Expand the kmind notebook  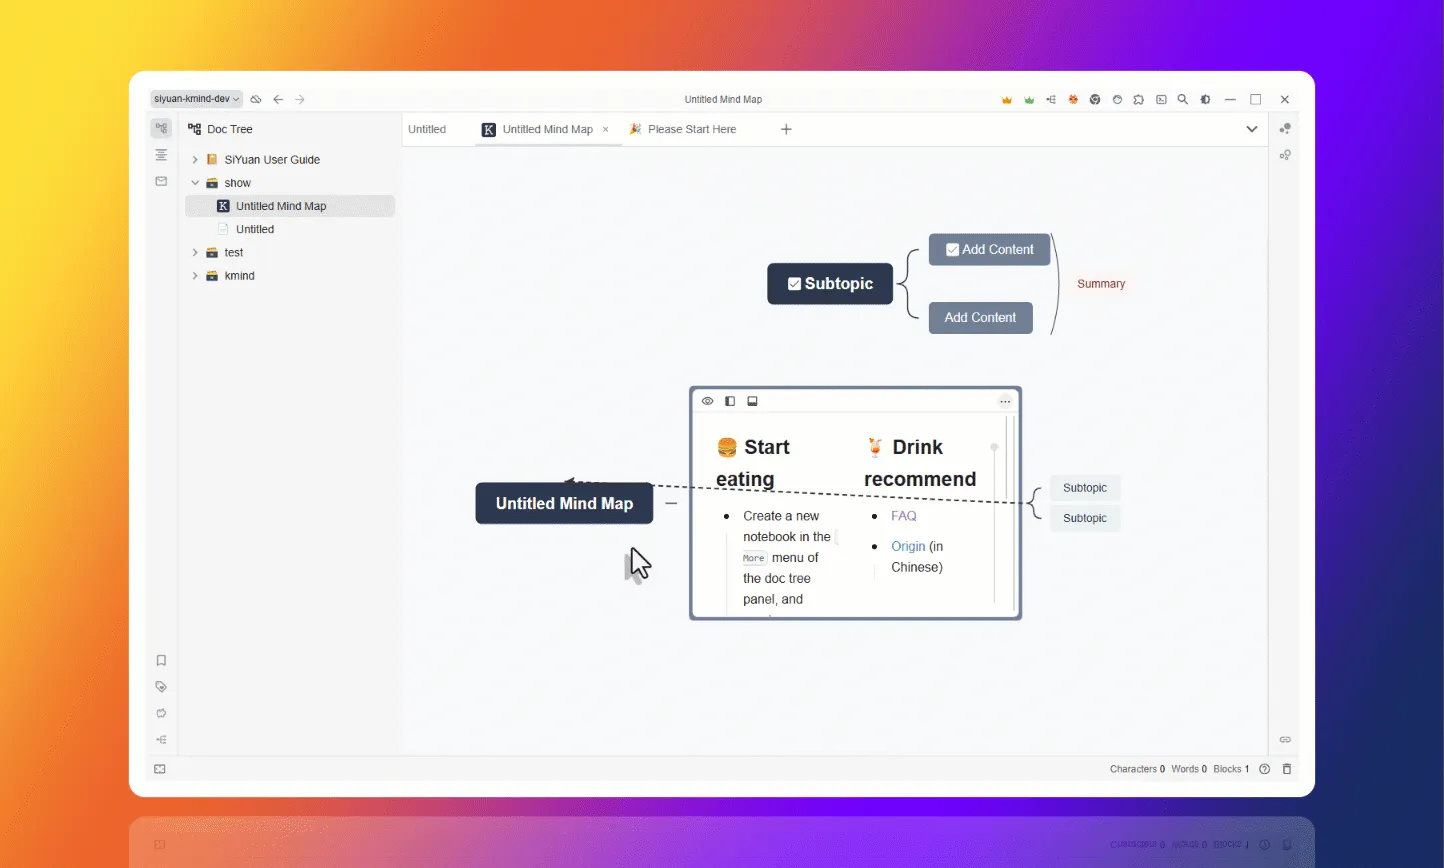[195, 276]
